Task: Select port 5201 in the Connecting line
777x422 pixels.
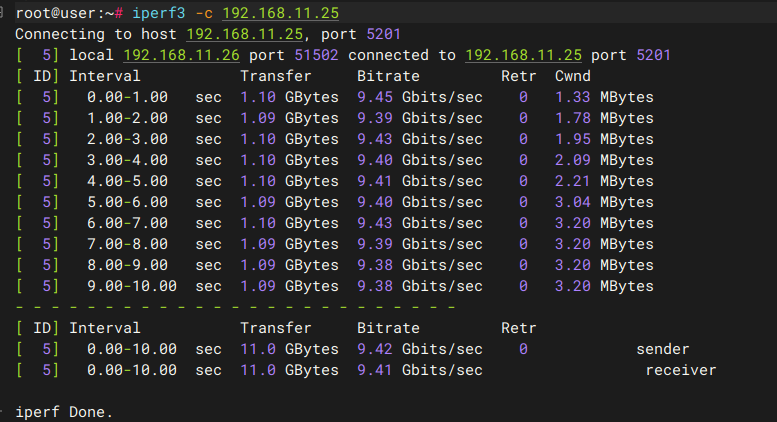Action: pos(383,34)
